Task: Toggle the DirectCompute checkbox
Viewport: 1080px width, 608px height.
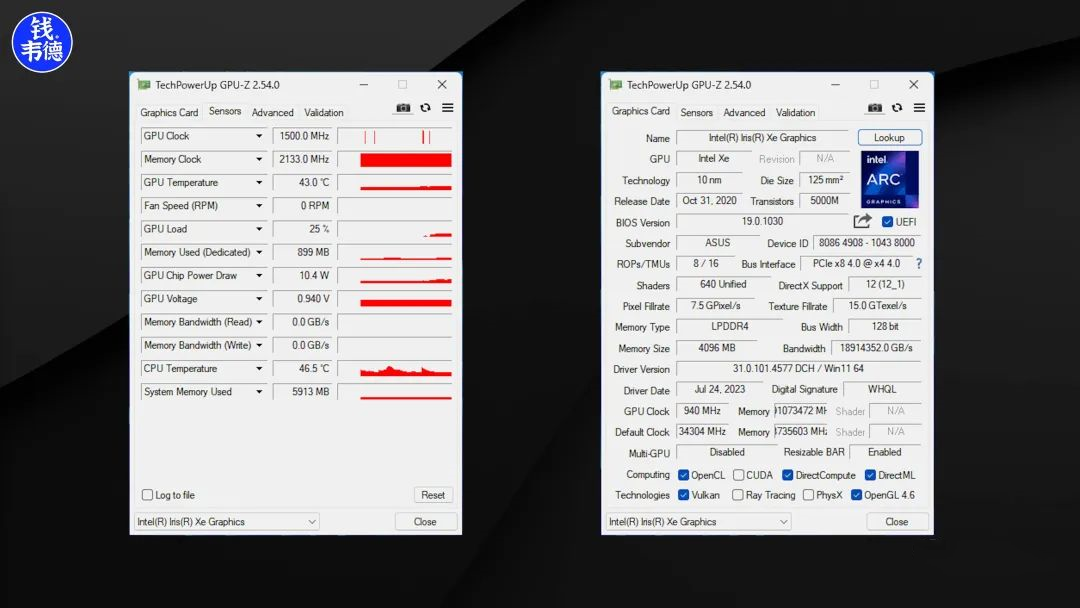Action: [x=787, y=475]
